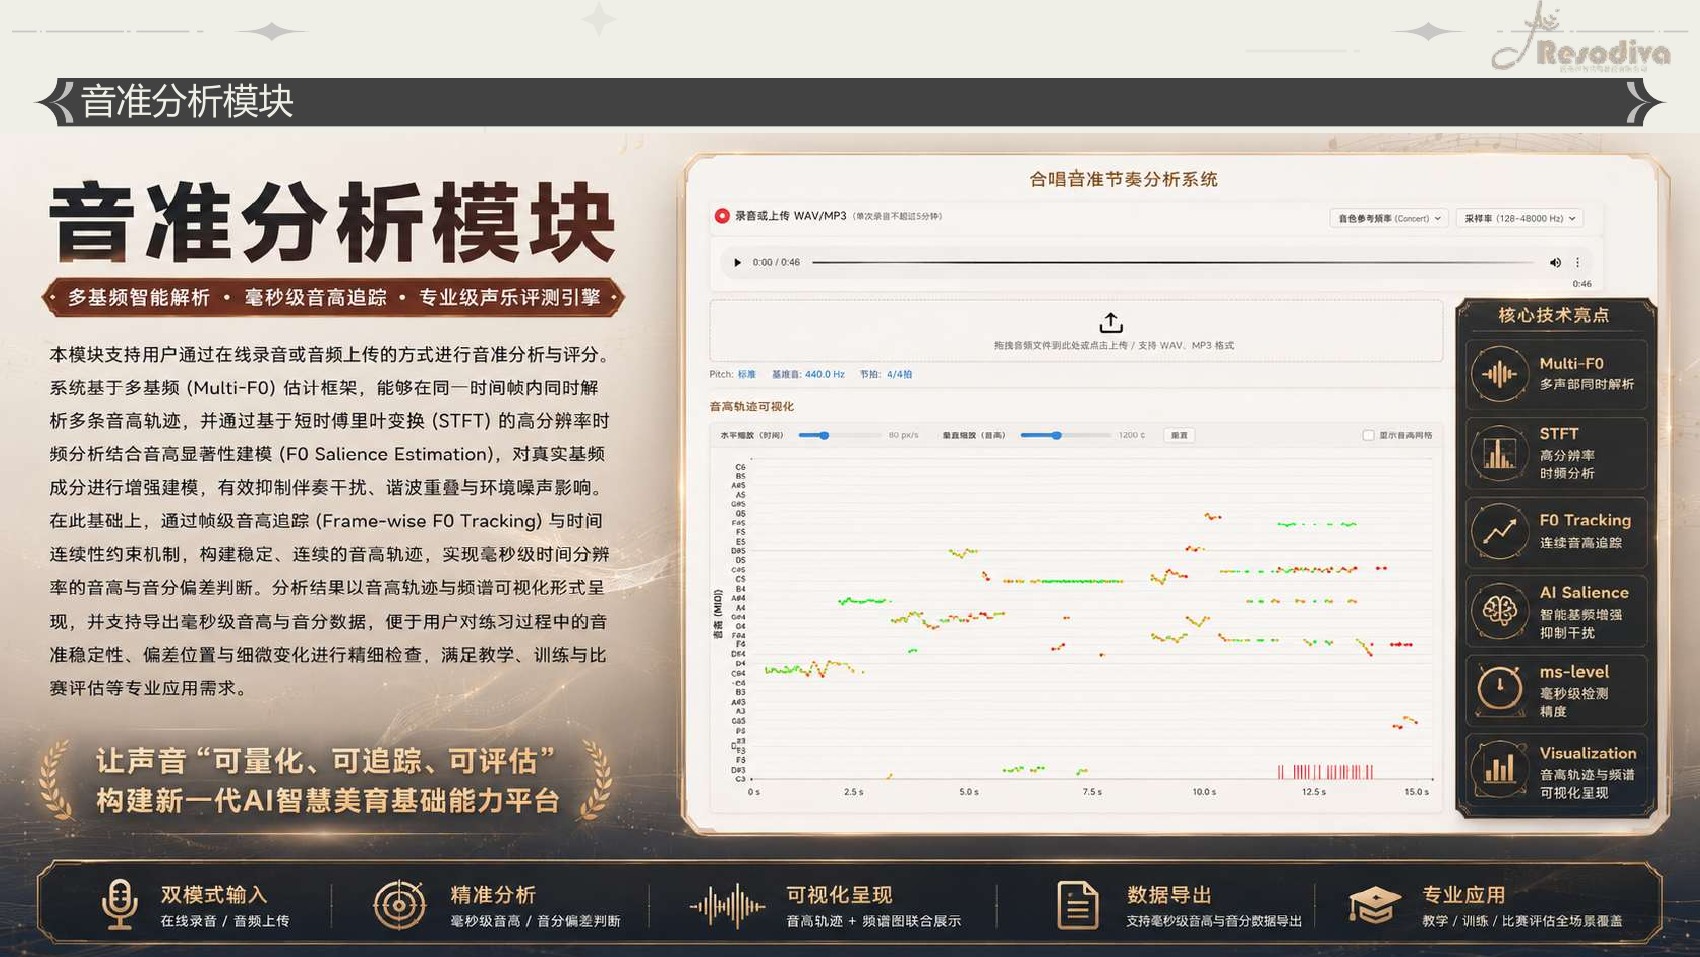
Task: Click the Visualization bar chart icon
Action: [1499, 768]
